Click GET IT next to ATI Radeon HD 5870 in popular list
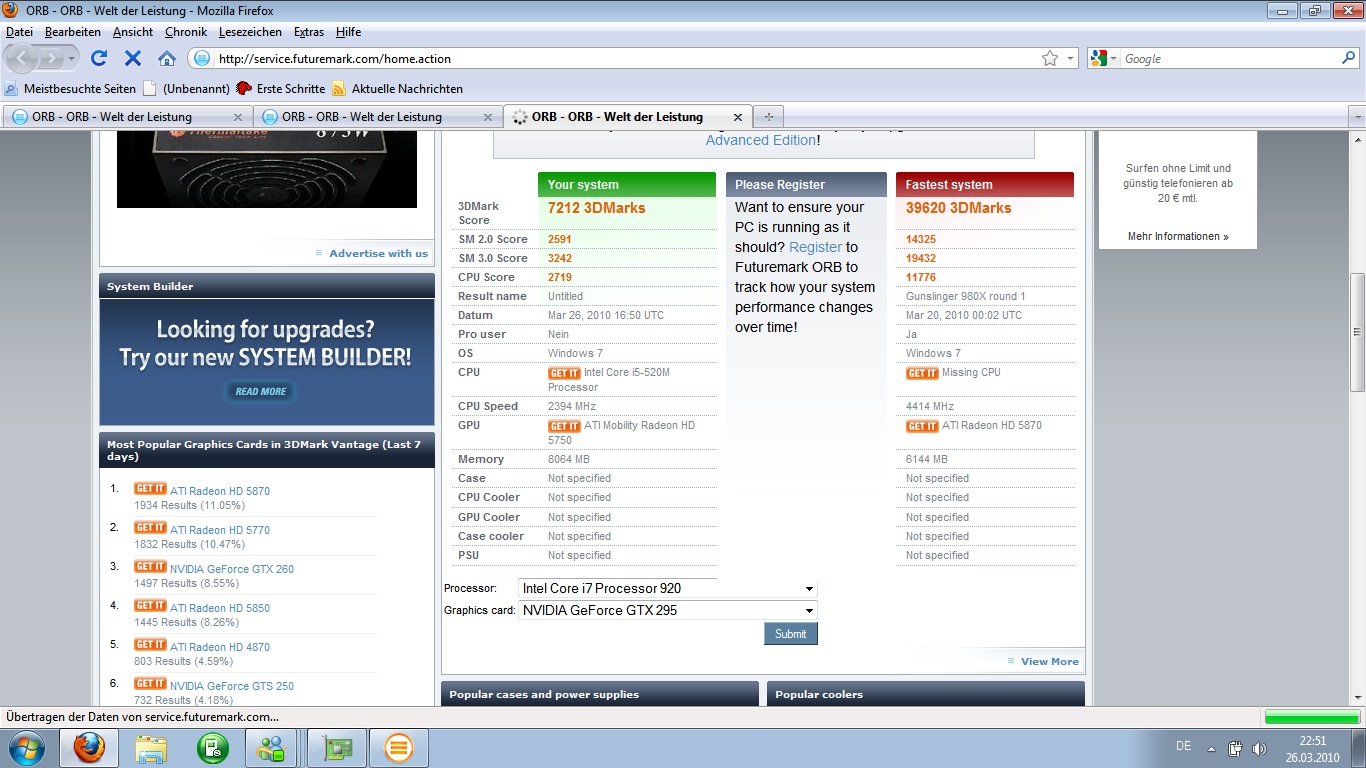Image resolution: width=1366 pixels, height=768 pixels. point(150,489)
